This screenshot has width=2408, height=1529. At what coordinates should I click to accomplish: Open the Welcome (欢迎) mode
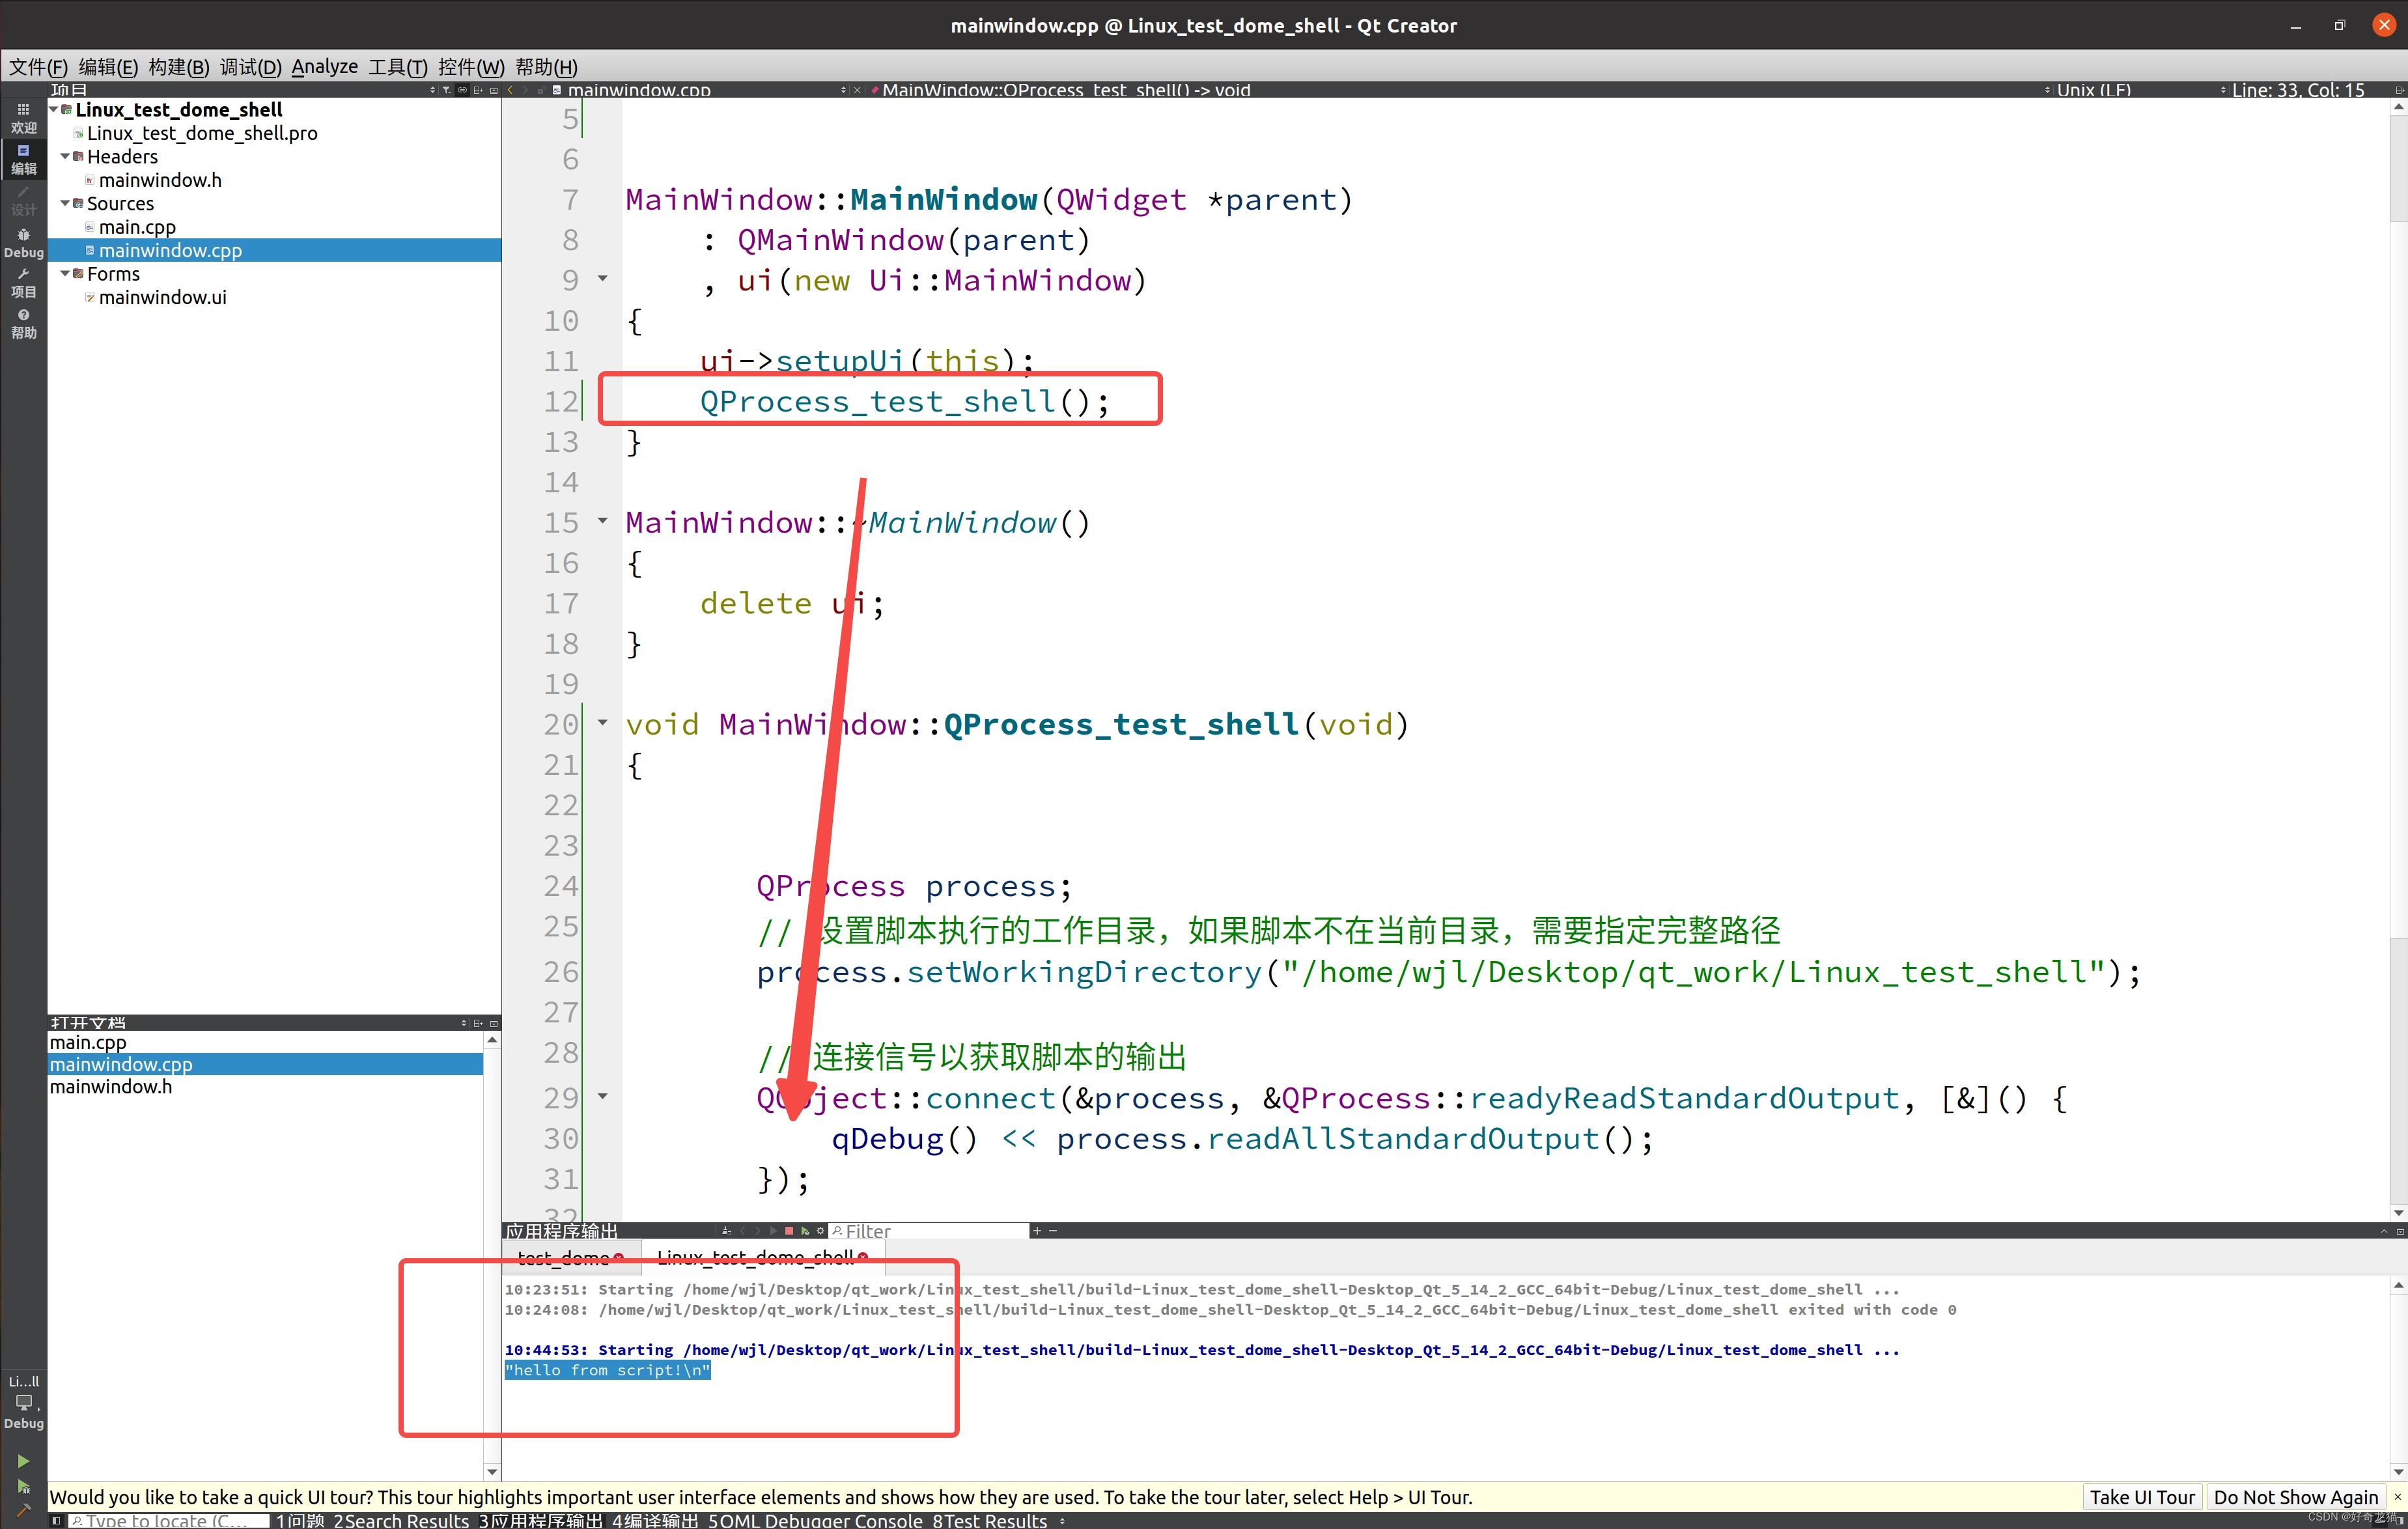23,117
